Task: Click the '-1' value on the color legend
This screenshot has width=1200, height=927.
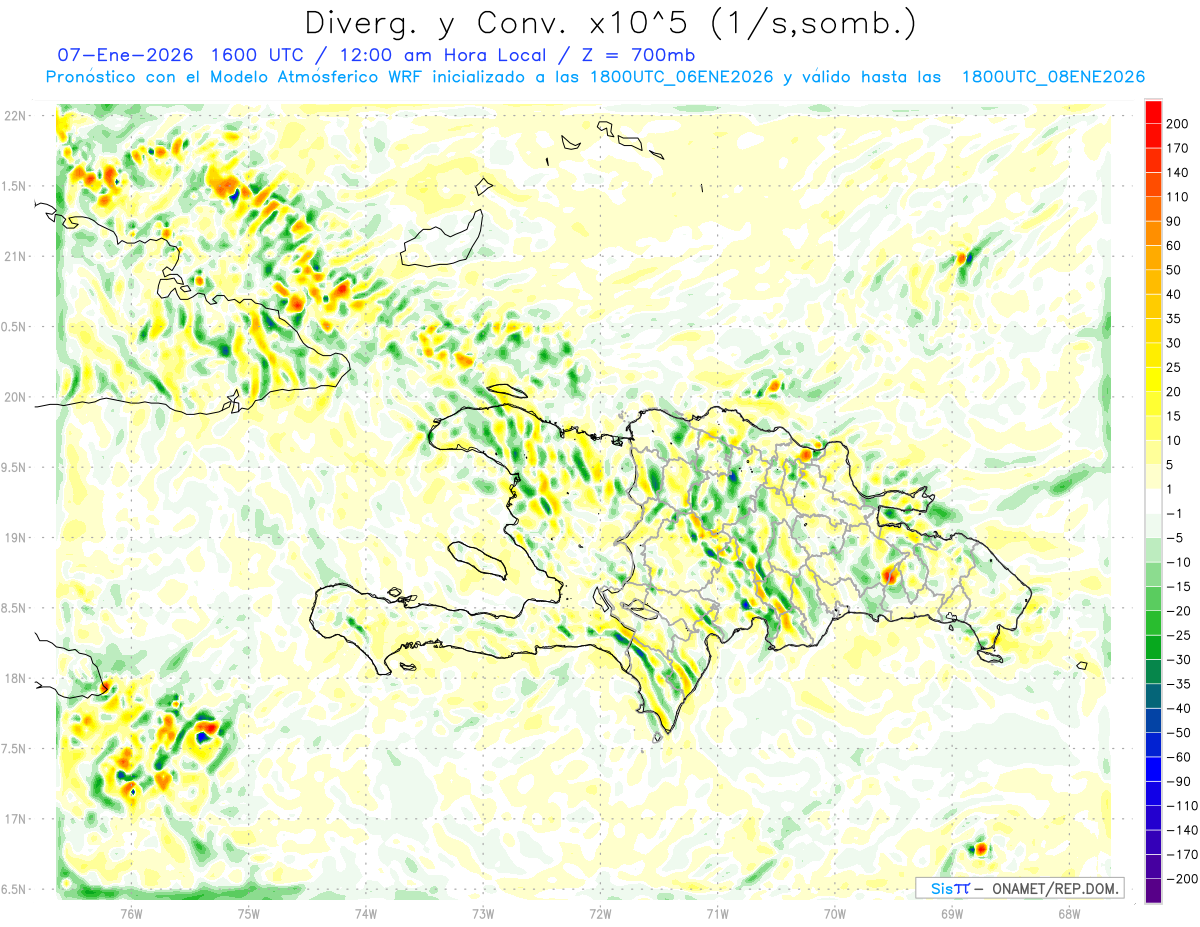Action: (x=1175, y=513)
